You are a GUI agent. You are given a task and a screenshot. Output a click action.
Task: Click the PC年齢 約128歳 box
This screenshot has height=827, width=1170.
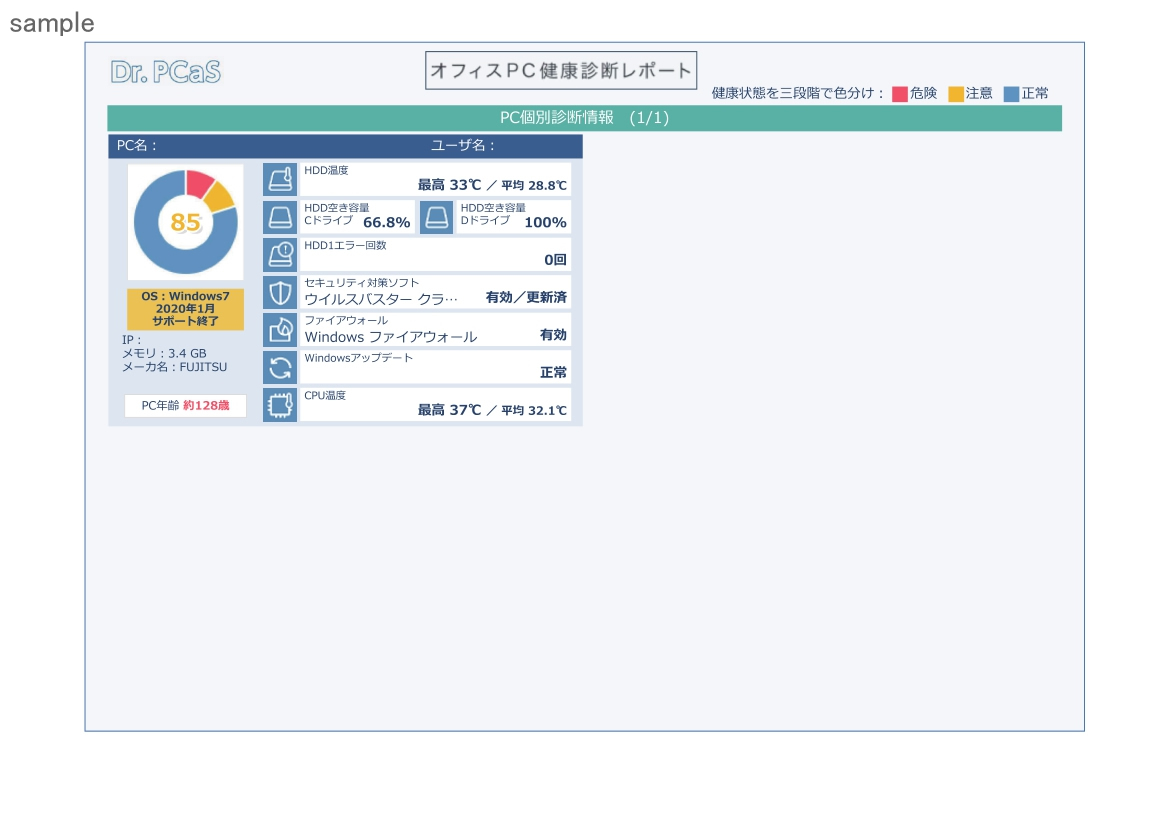(x=185, y=405)
